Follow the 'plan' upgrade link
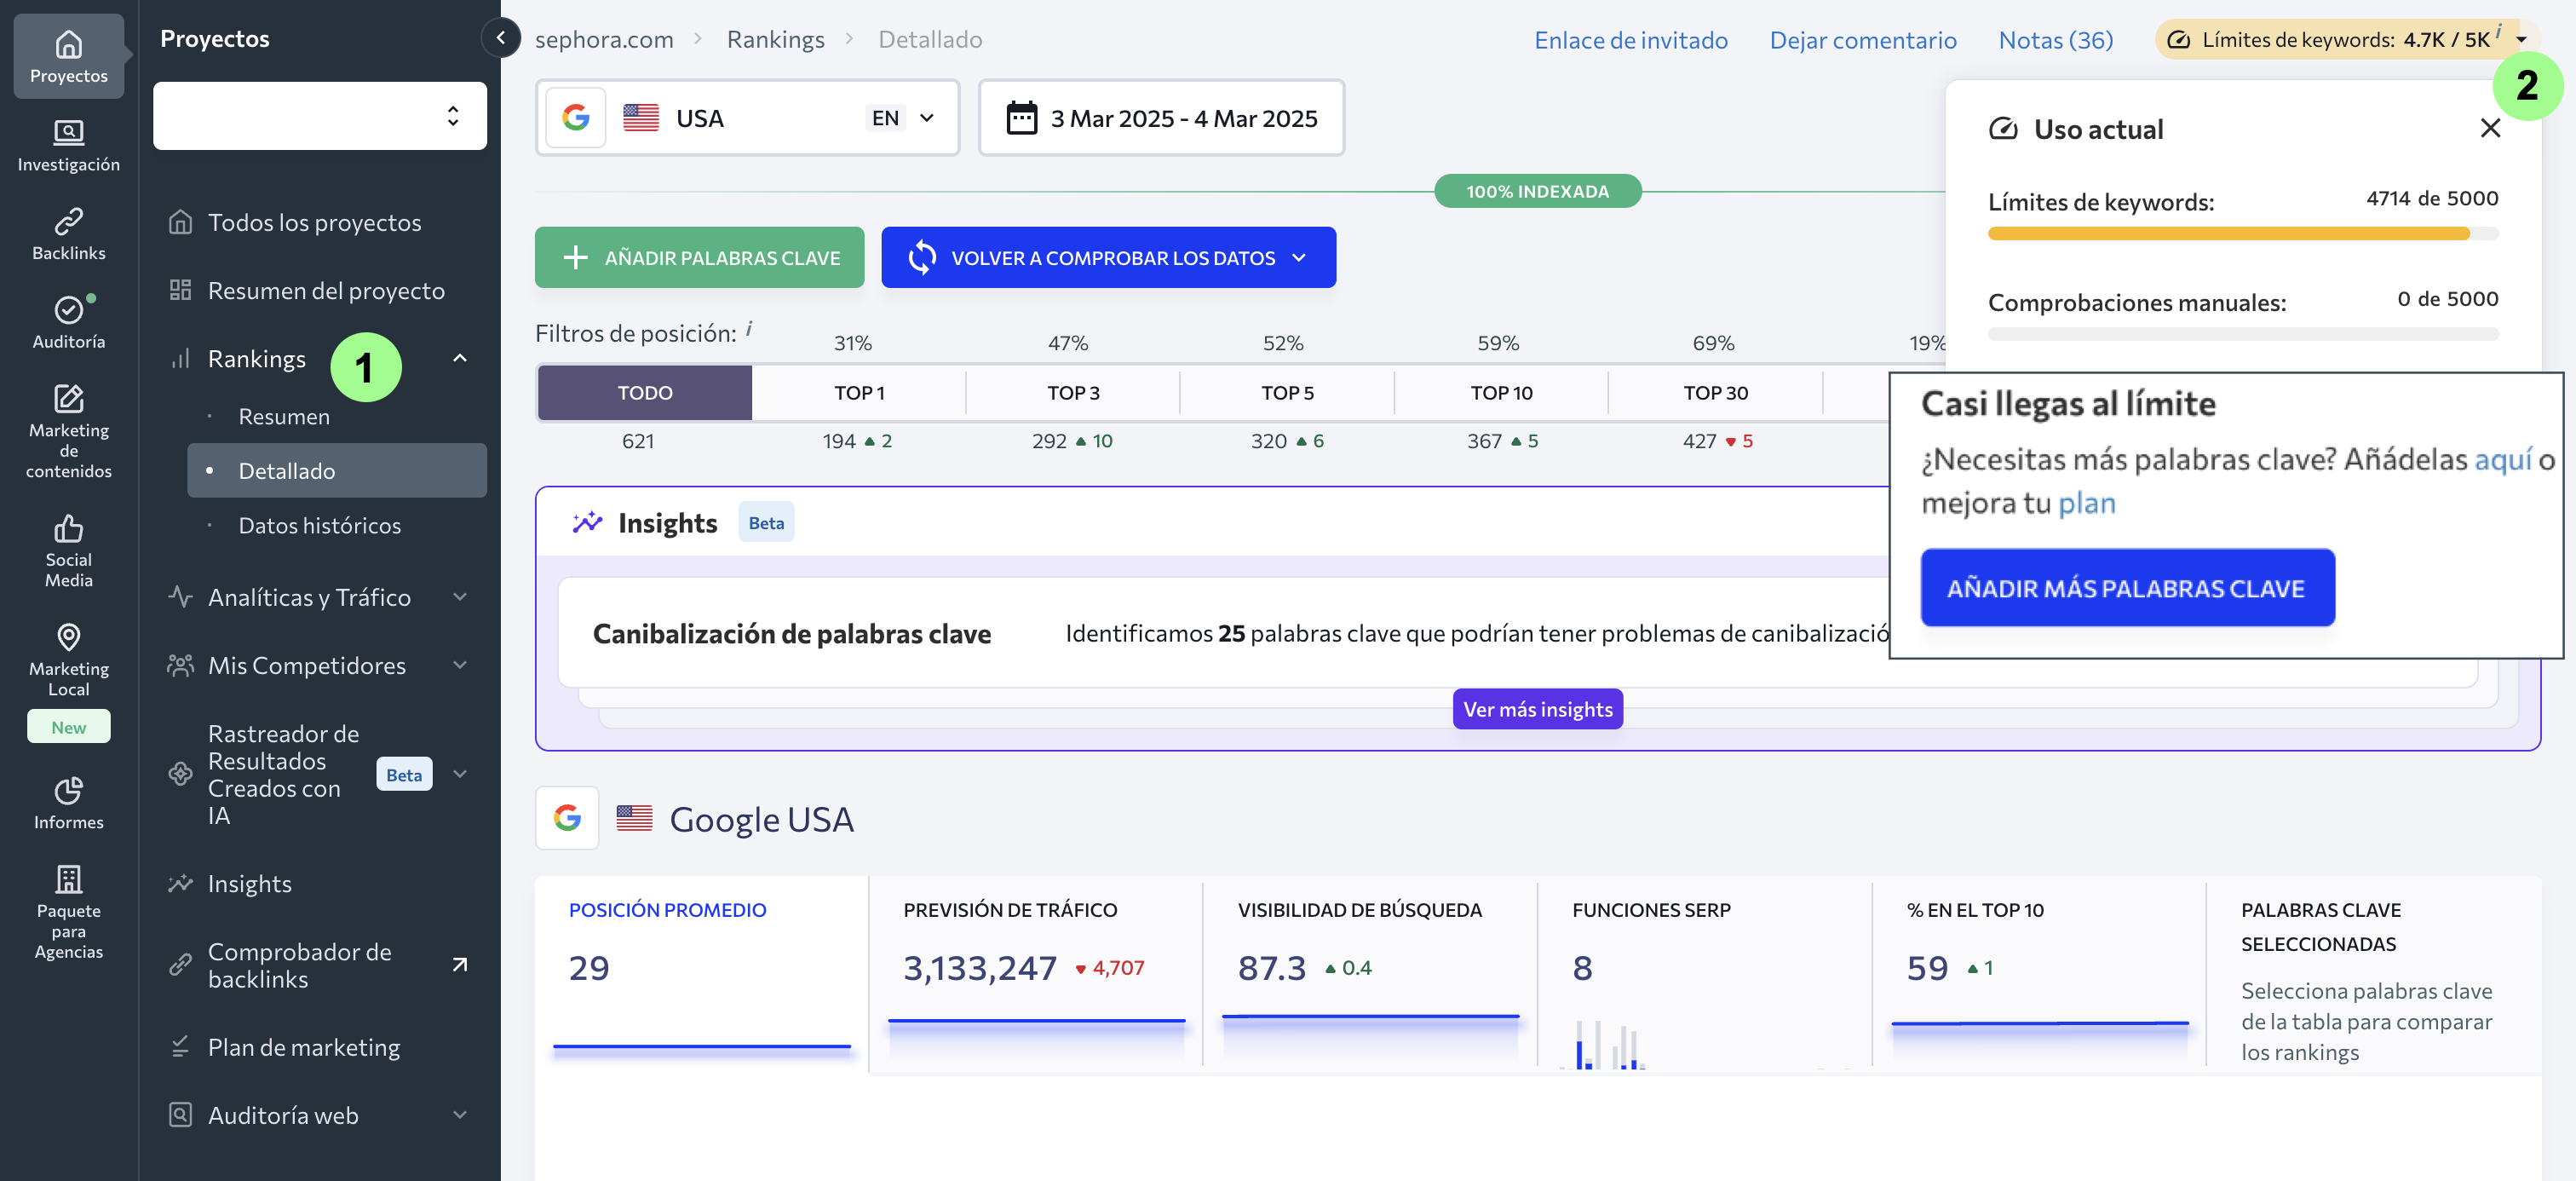This screenshot has height=1181, width=2576. (2086, 502)
